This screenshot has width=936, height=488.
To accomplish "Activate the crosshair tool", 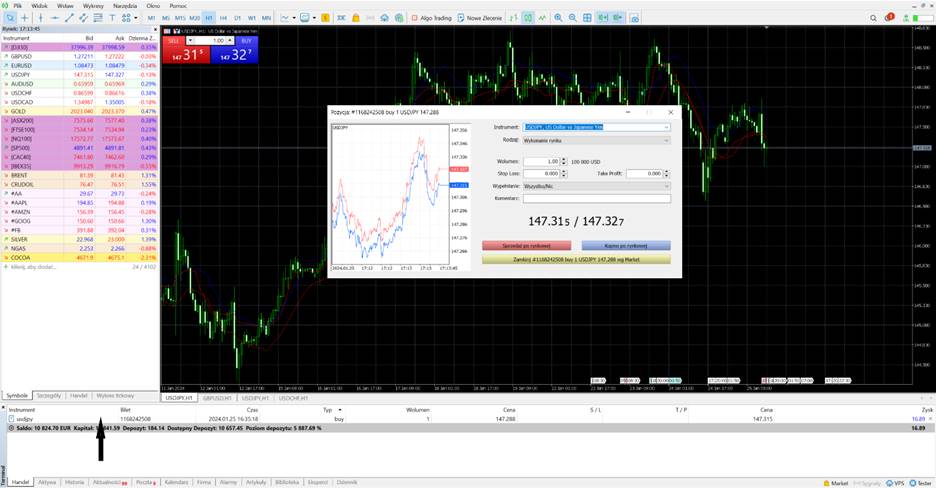I will coord(25,18).
